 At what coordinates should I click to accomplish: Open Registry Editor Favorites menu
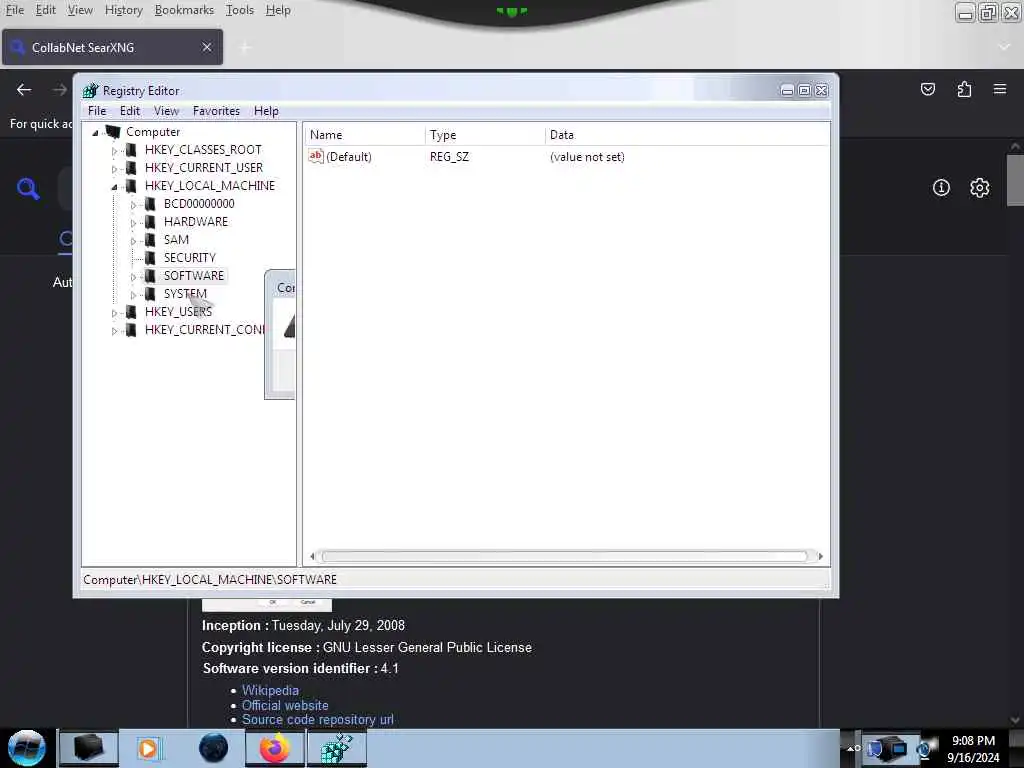[x=216, y=111]
